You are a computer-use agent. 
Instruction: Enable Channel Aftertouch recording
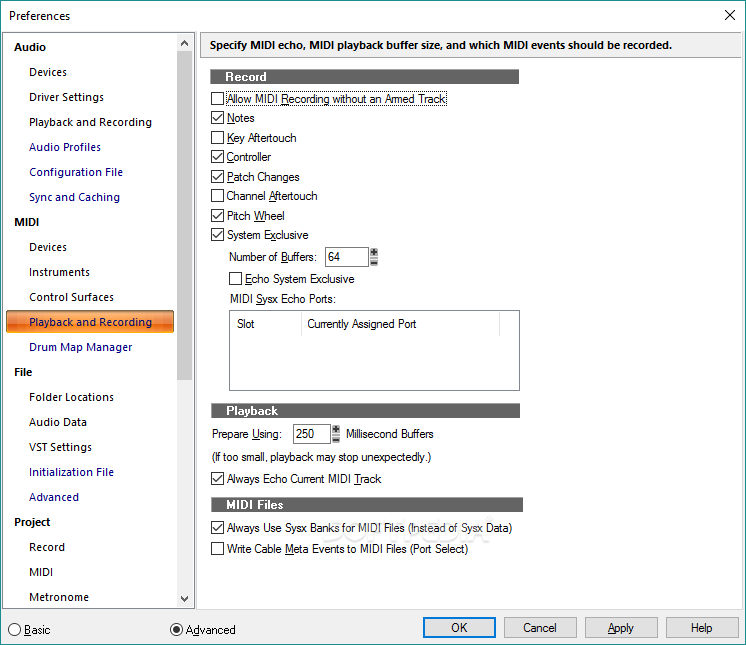click(x=217, y=195)
